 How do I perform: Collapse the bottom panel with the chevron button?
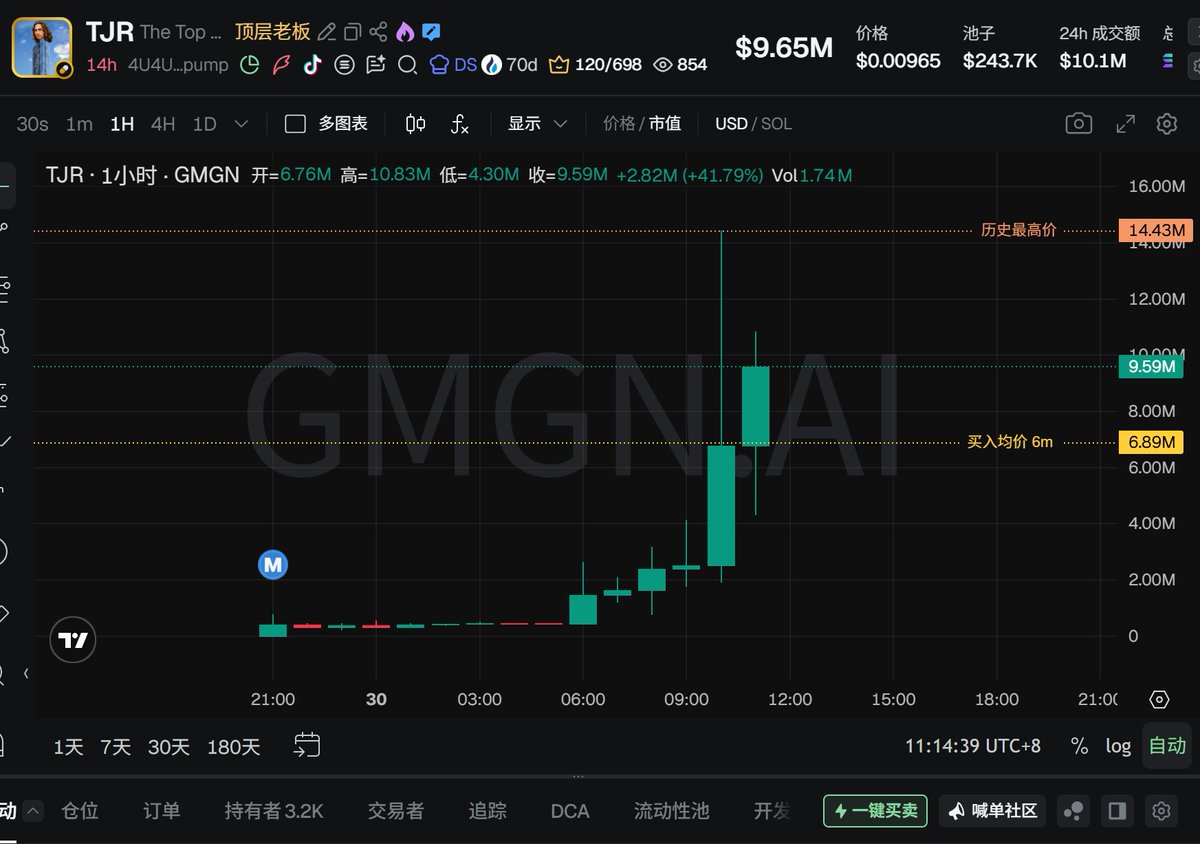34,811
